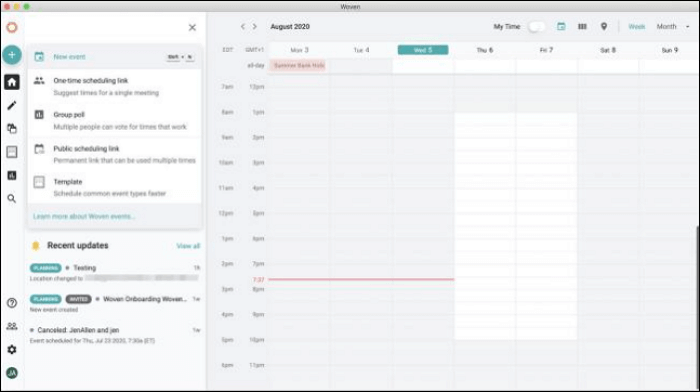700x392 pixels.
Task: Open the home icon in sidebar
Action: [12, 82]
